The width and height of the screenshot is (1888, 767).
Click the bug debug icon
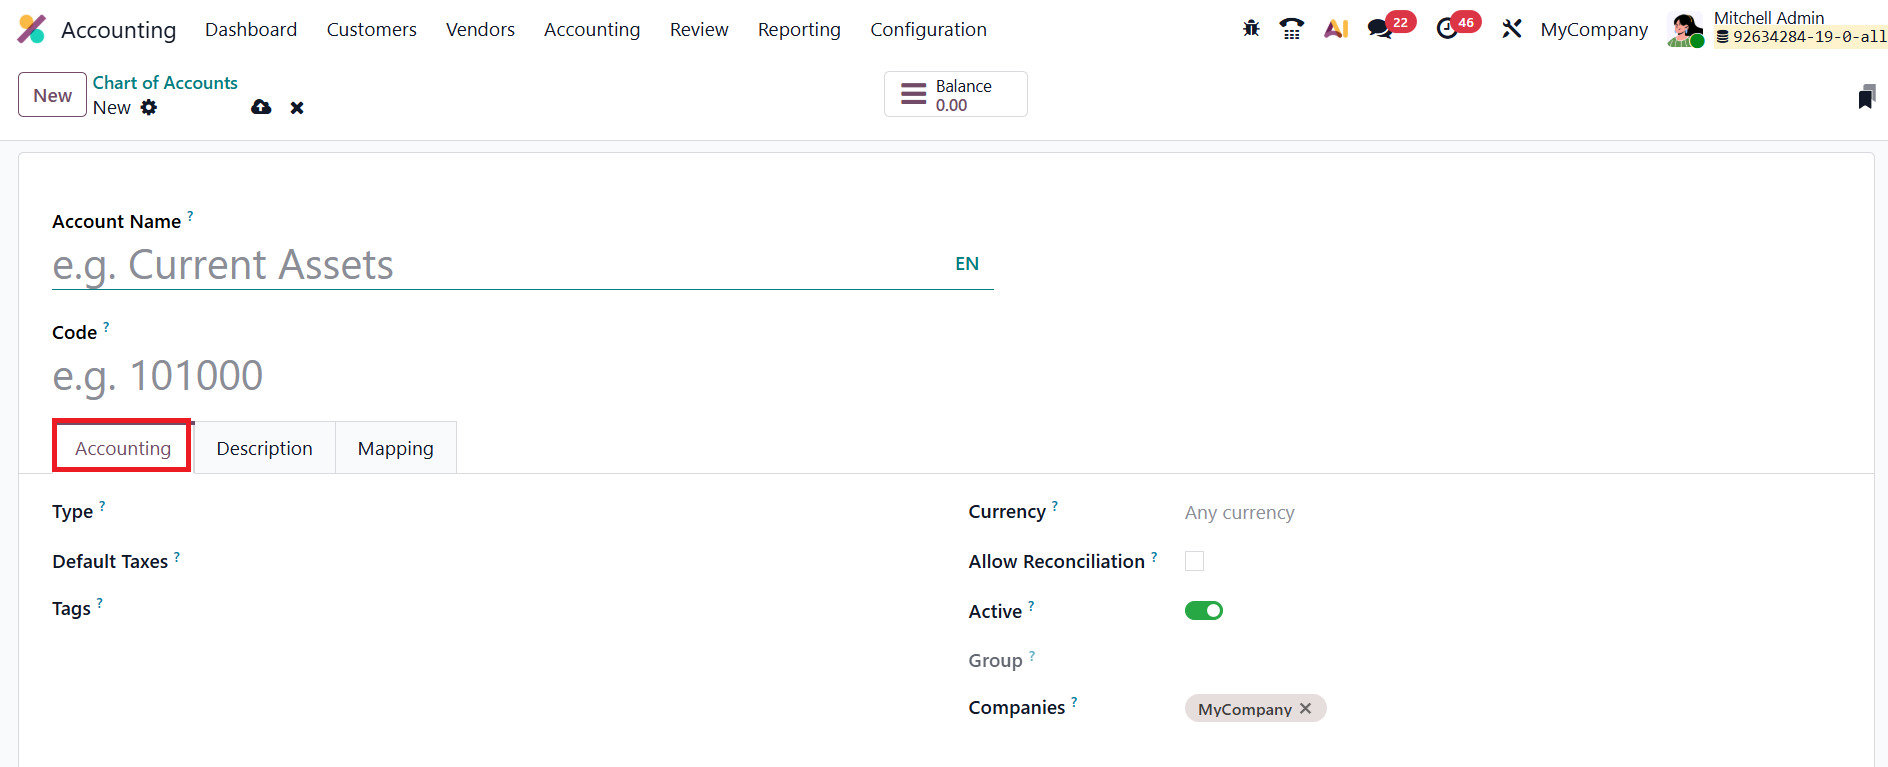click(x=1251, y=29)
